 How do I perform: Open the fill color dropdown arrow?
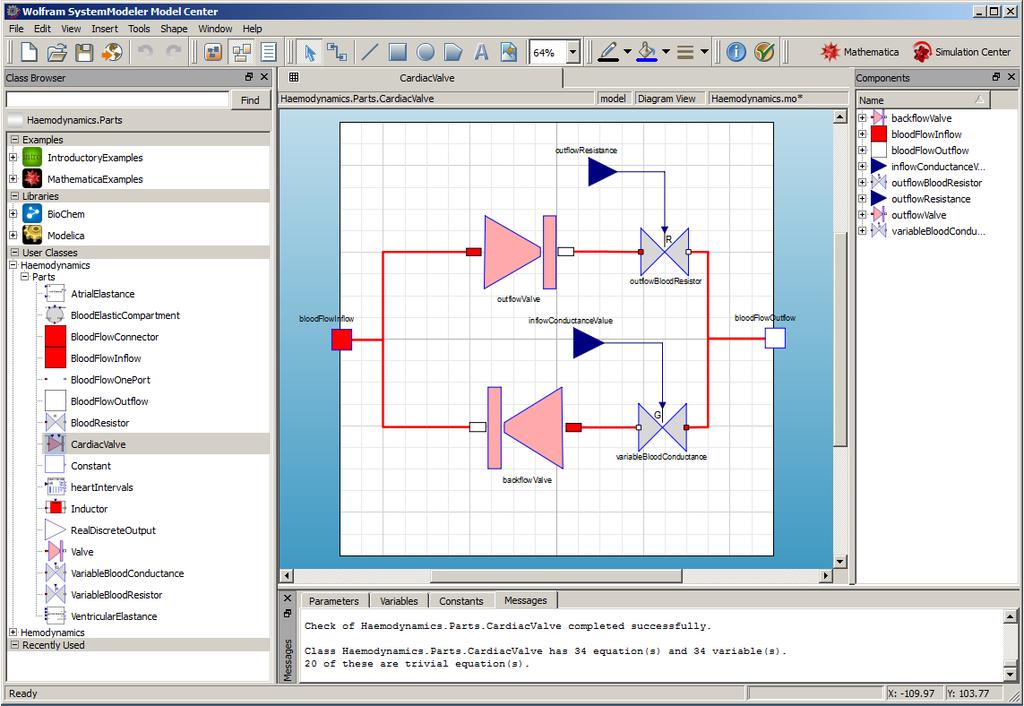click(x=666, y=52)
